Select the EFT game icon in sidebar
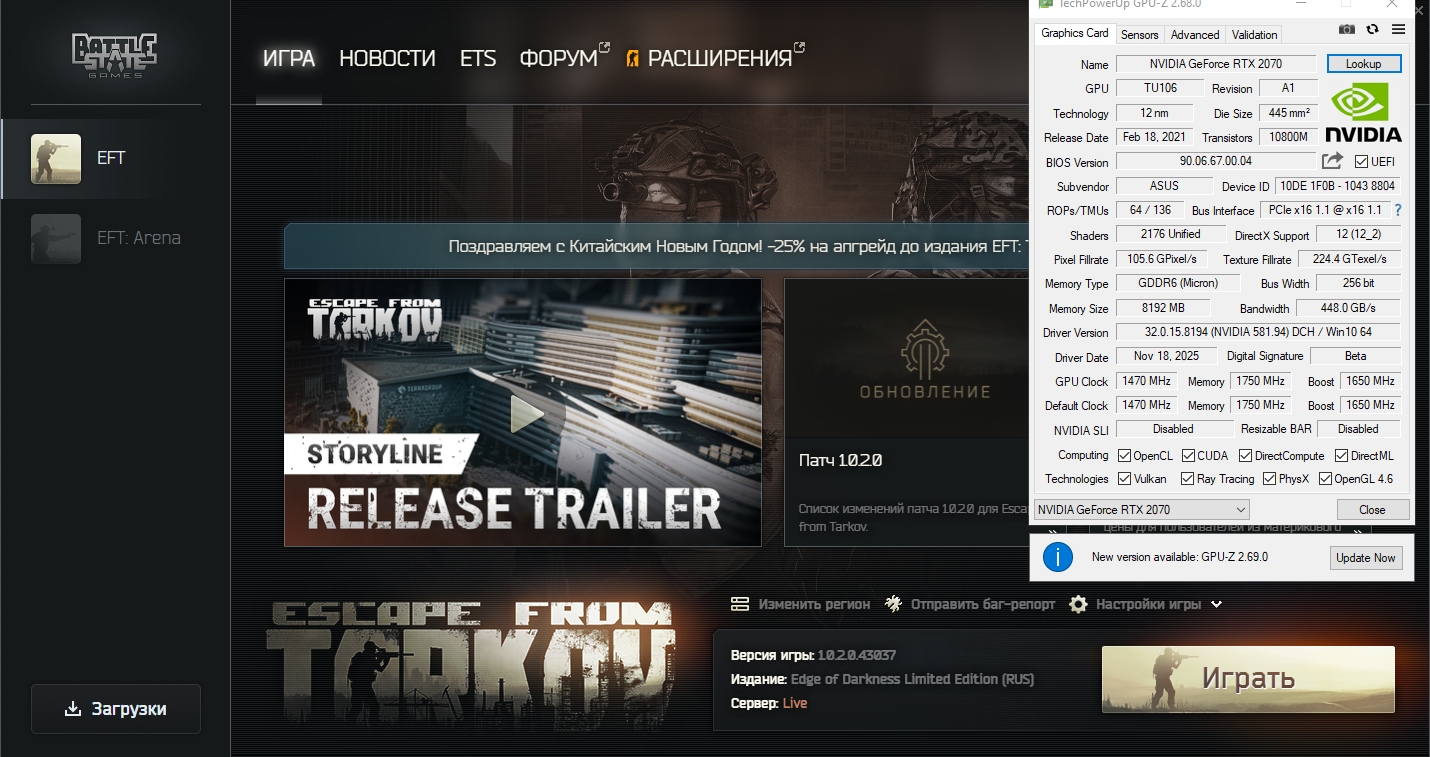The image size is (1430, 757). click(56, 159)
